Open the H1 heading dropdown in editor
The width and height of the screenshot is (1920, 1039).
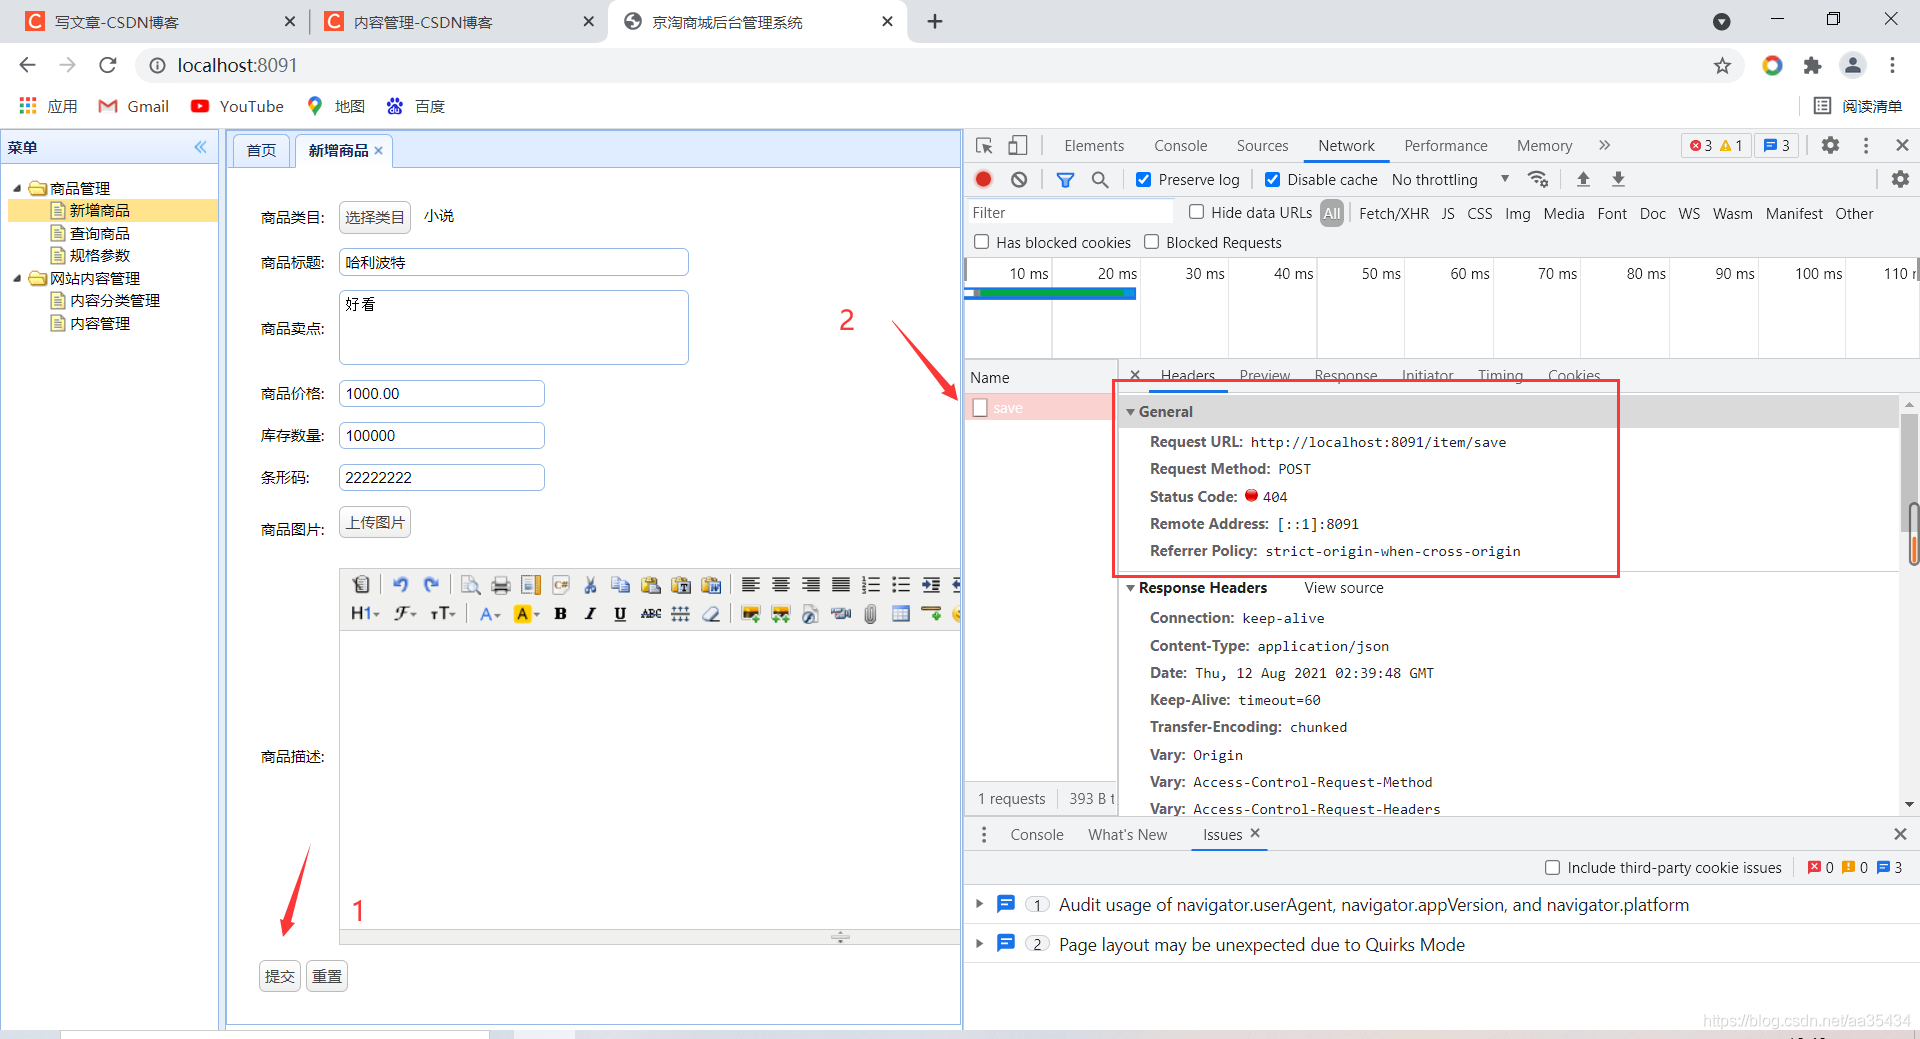[365, 614]
